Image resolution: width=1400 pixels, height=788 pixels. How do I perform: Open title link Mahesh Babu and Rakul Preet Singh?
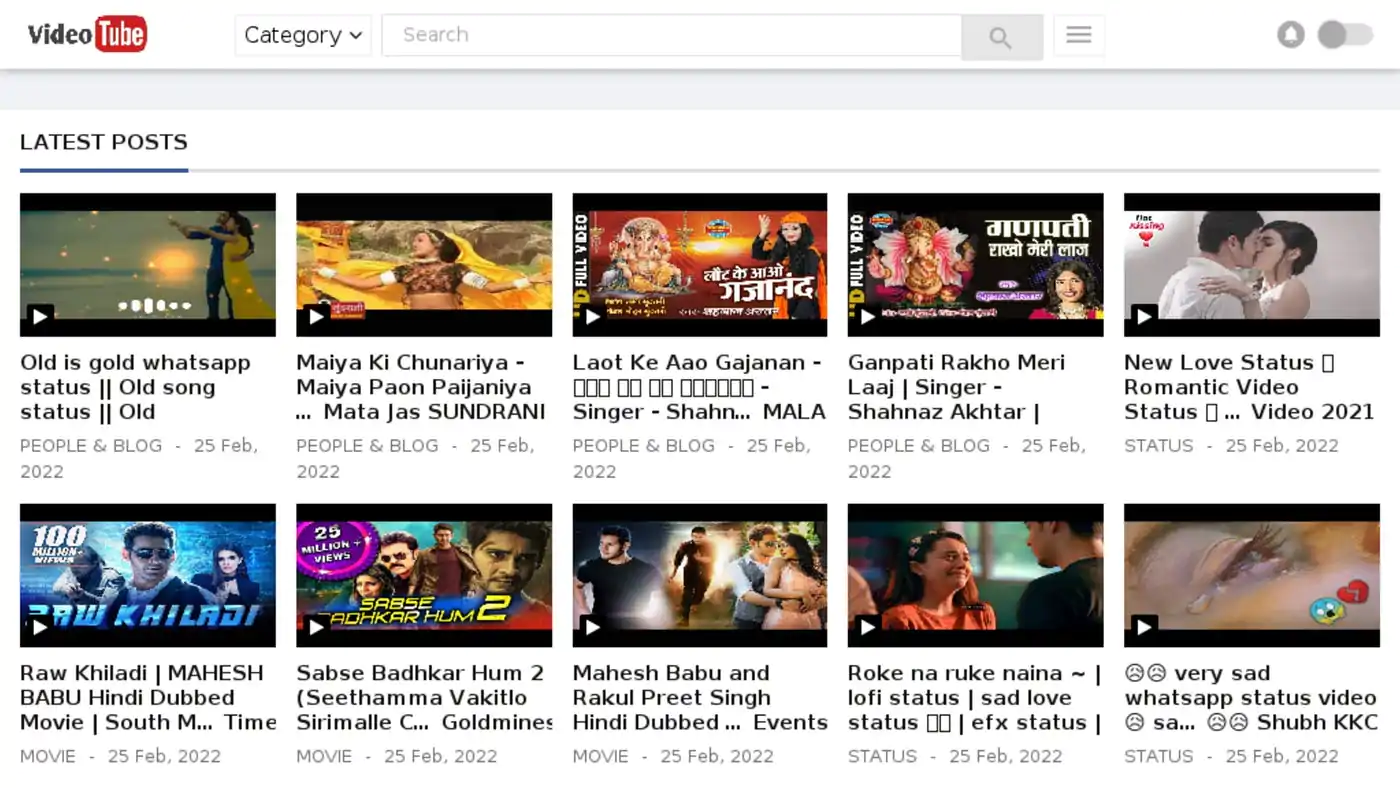coord(700,697)
